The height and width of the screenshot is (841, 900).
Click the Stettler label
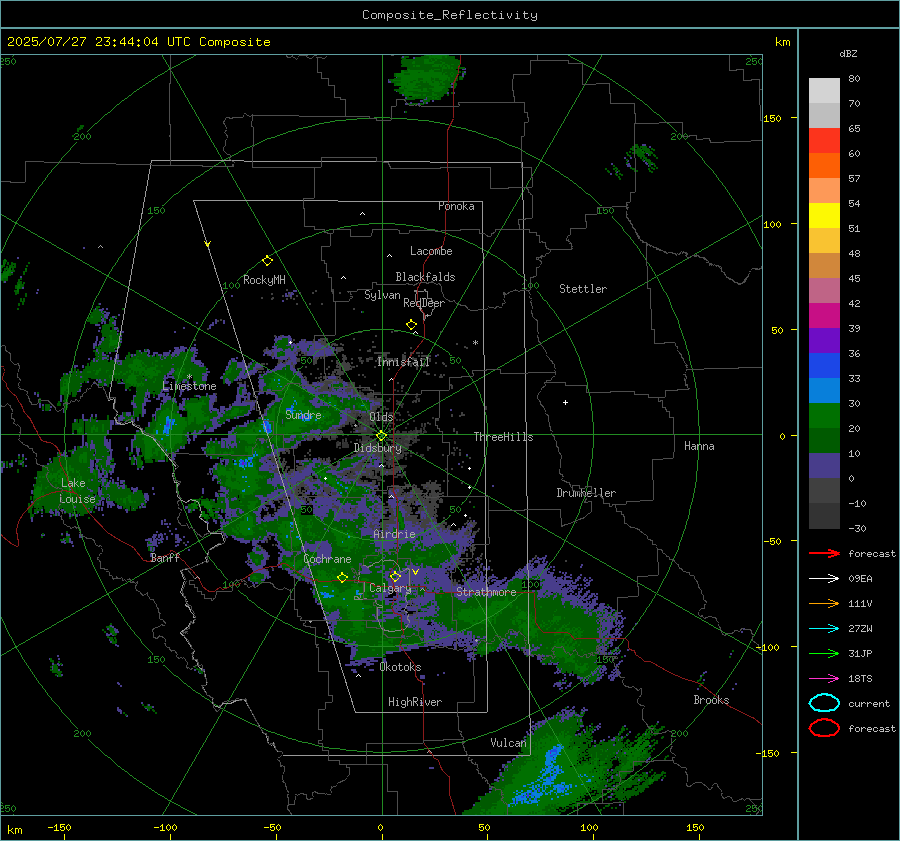coord(583,289)
